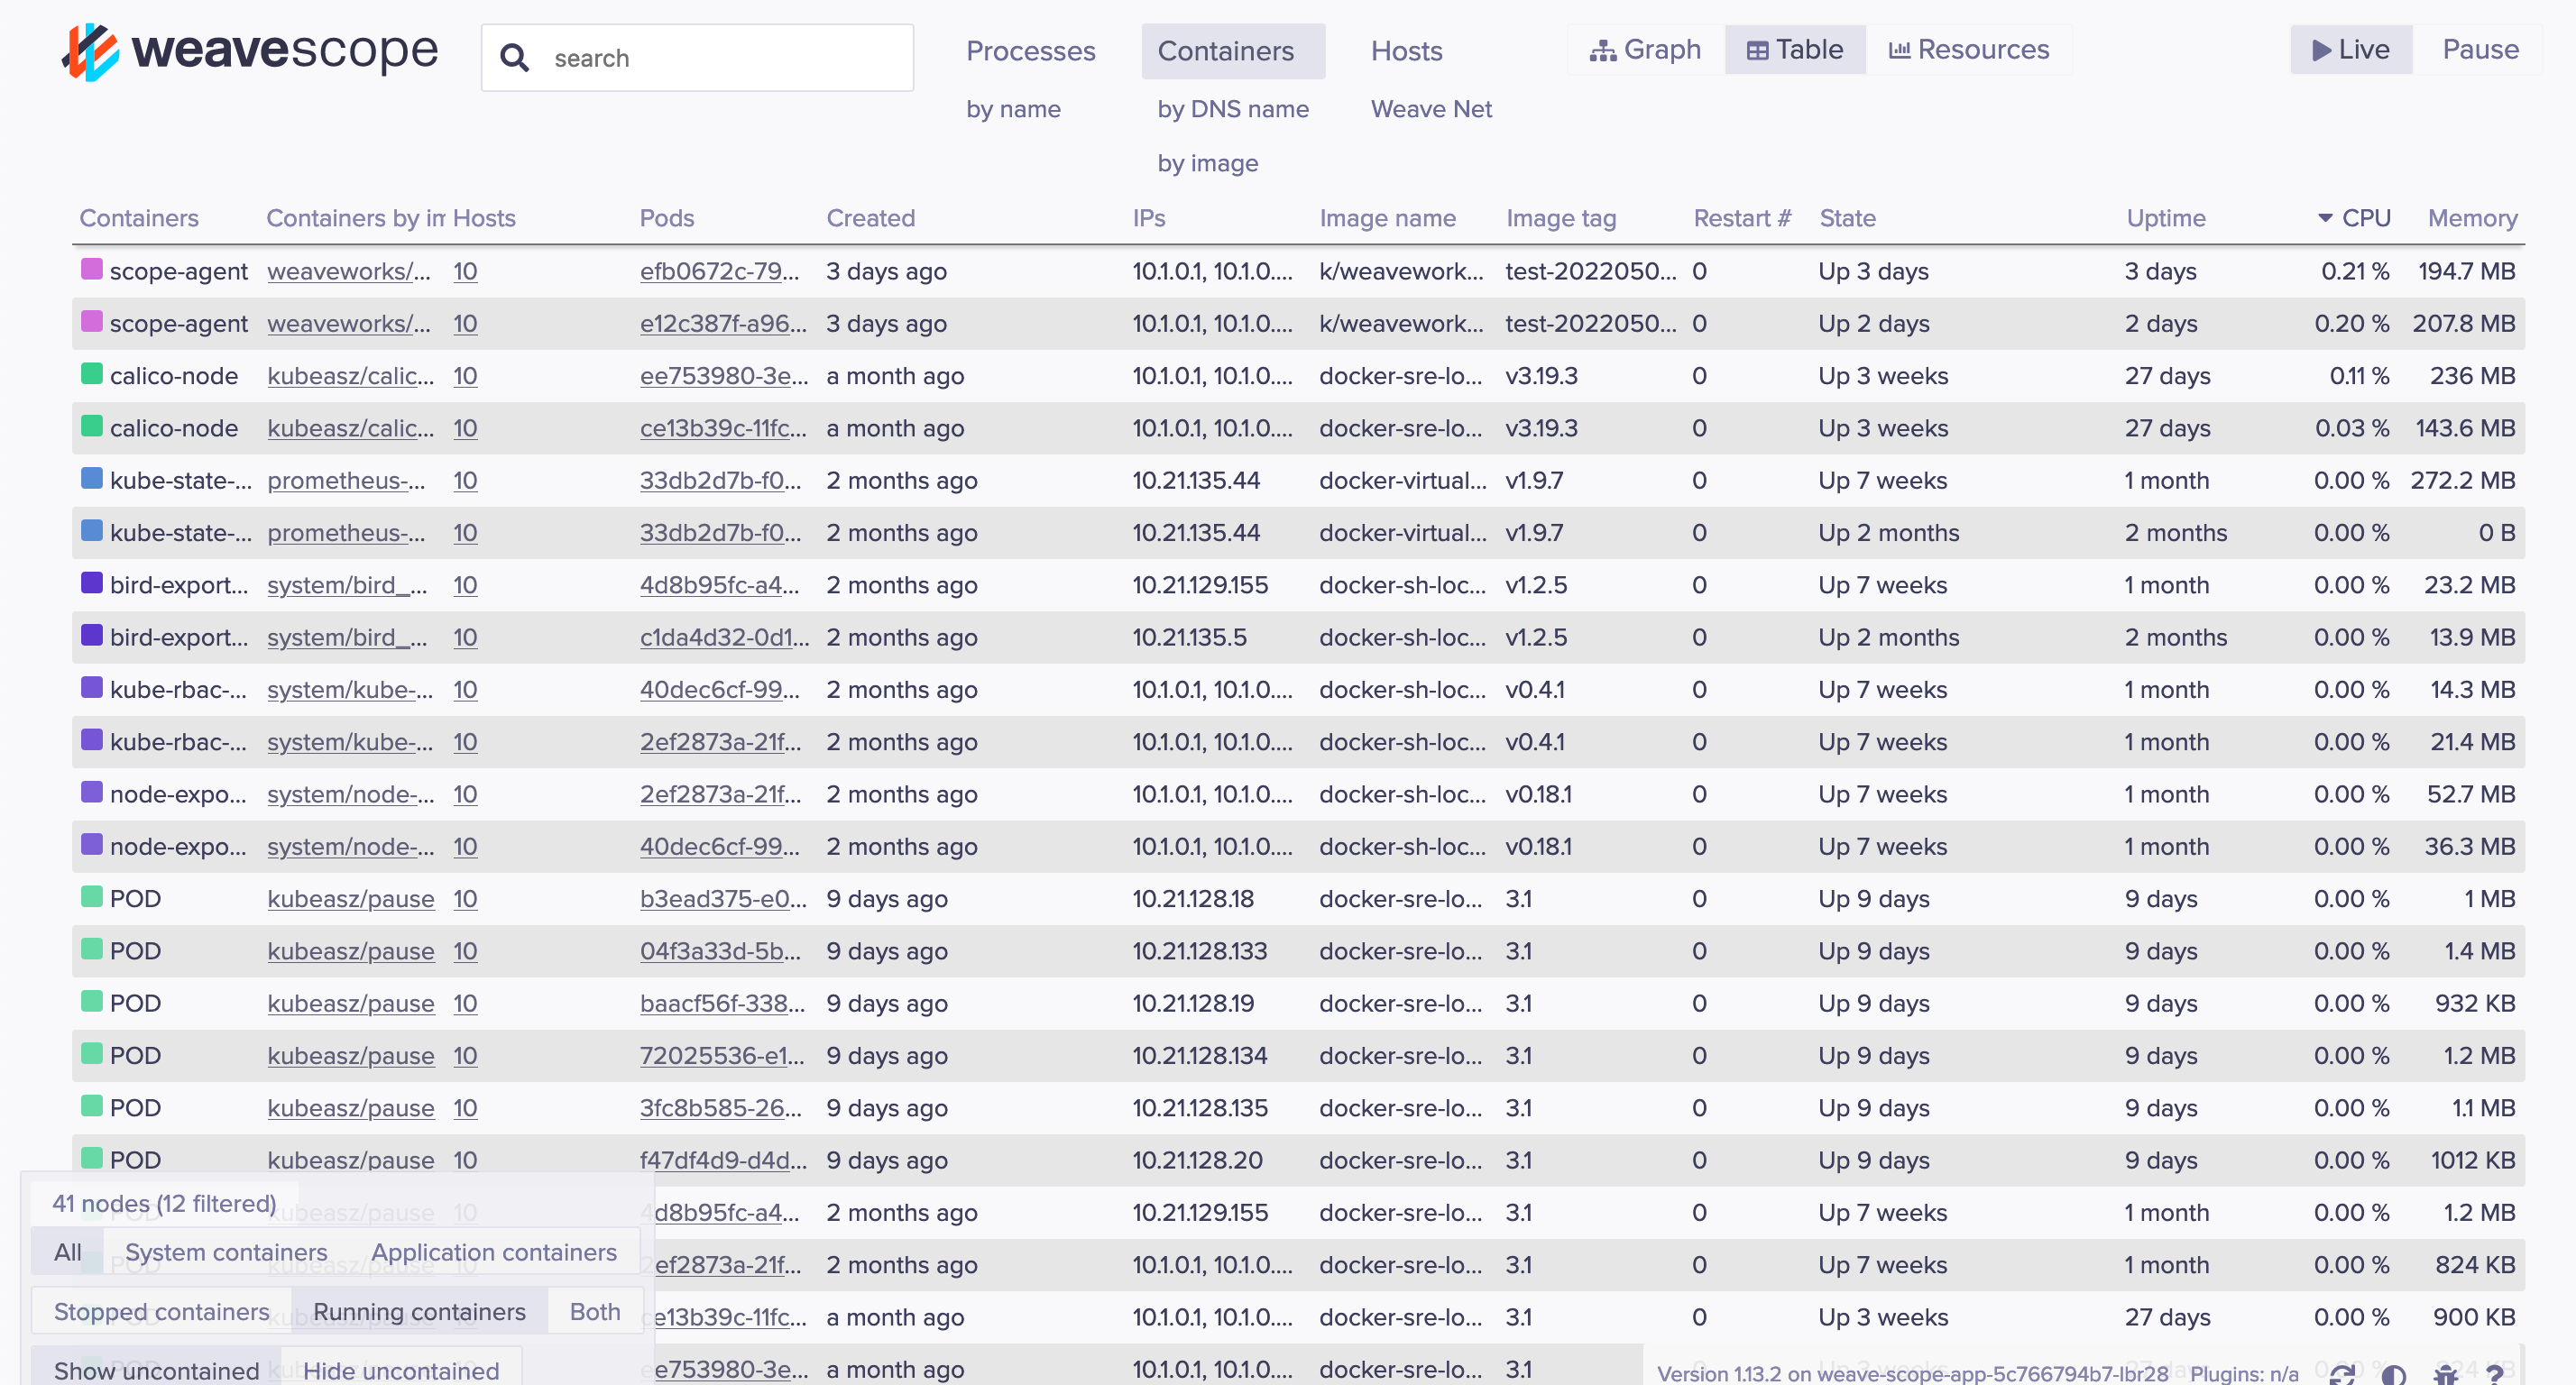The image size is (2576, 1385).
Task: Switch to Graph view
Action: [1646, 50]
